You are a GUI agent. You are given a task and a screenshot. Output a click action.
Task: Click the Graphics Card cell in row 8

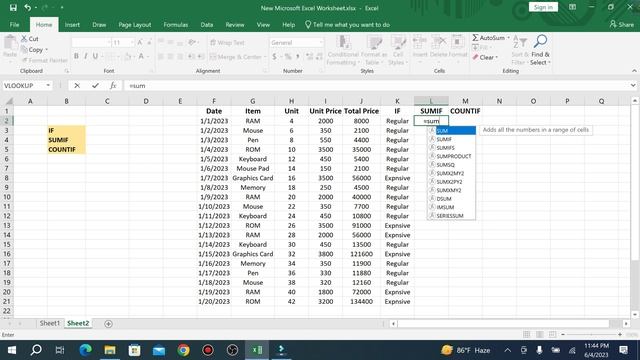pyautogui.click(x=253, y=178)
